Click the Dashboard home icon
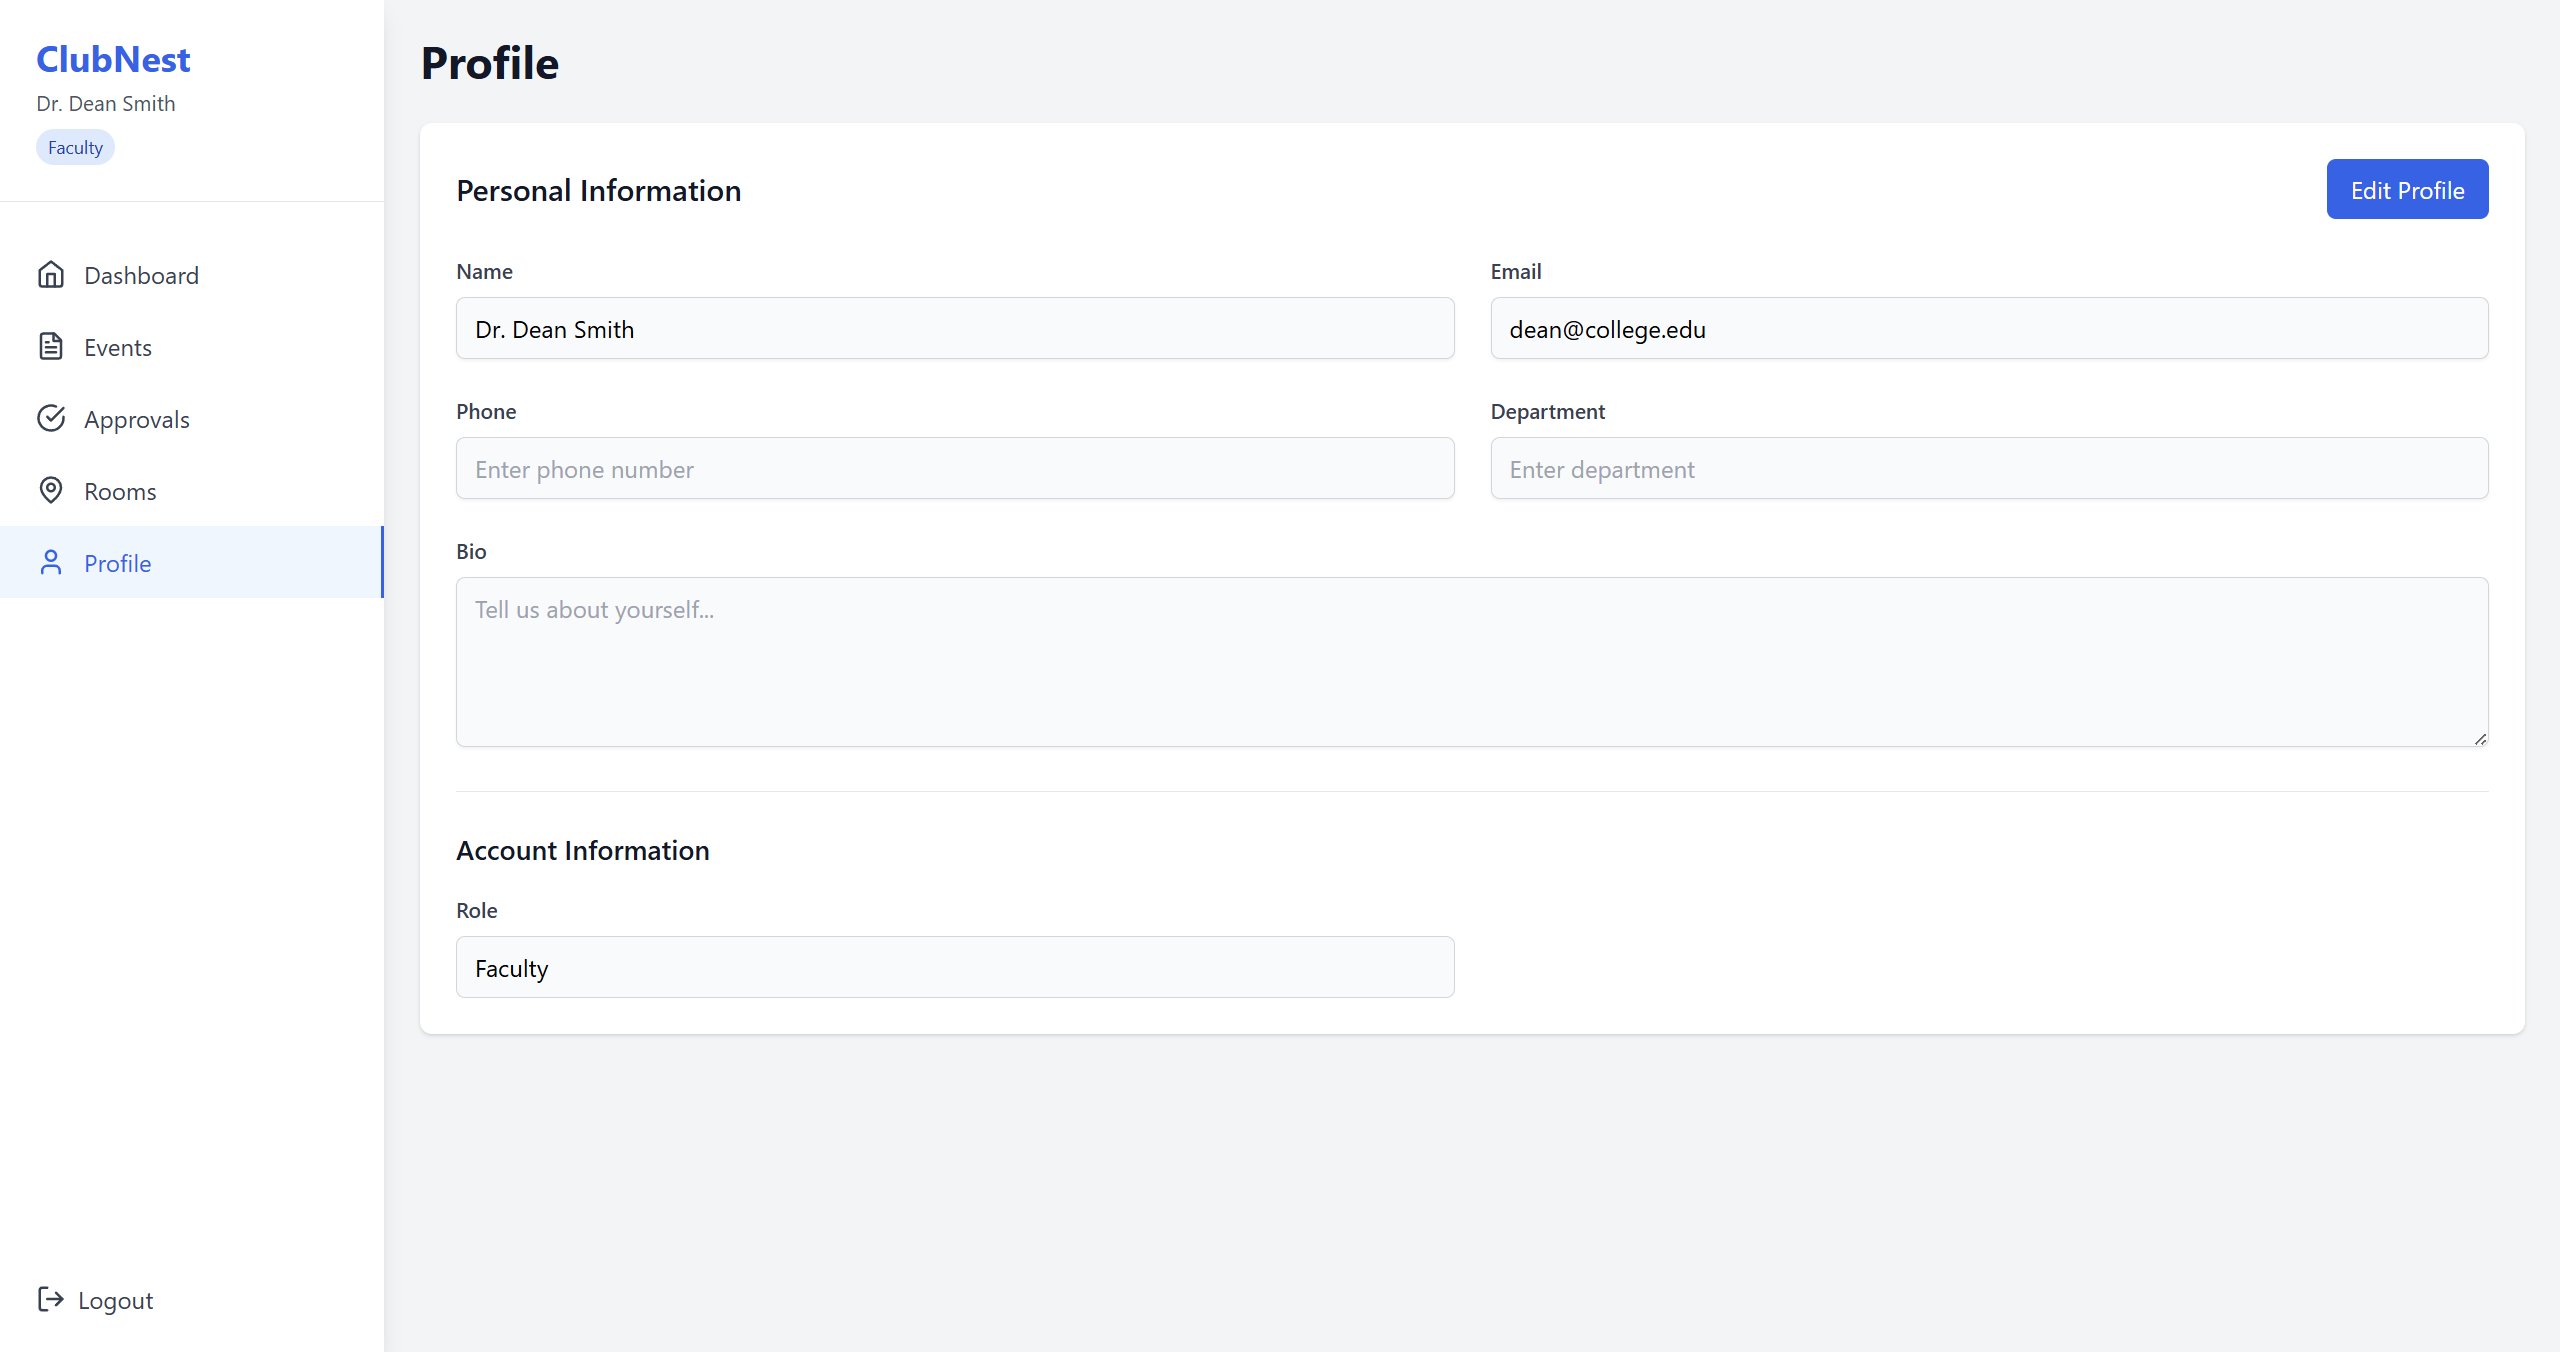This screenshot has height=1352, width=2560. click(51, 275)
